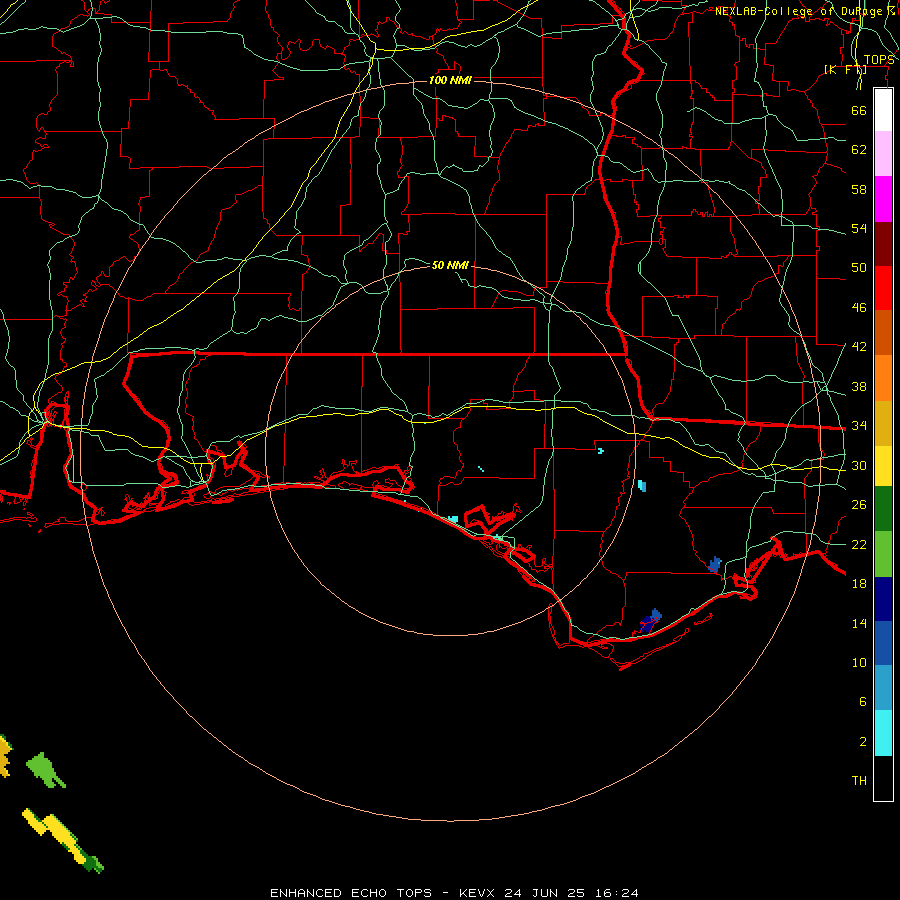
Task: Click the dark red 54 legend swatch
Action: point(883,244)
